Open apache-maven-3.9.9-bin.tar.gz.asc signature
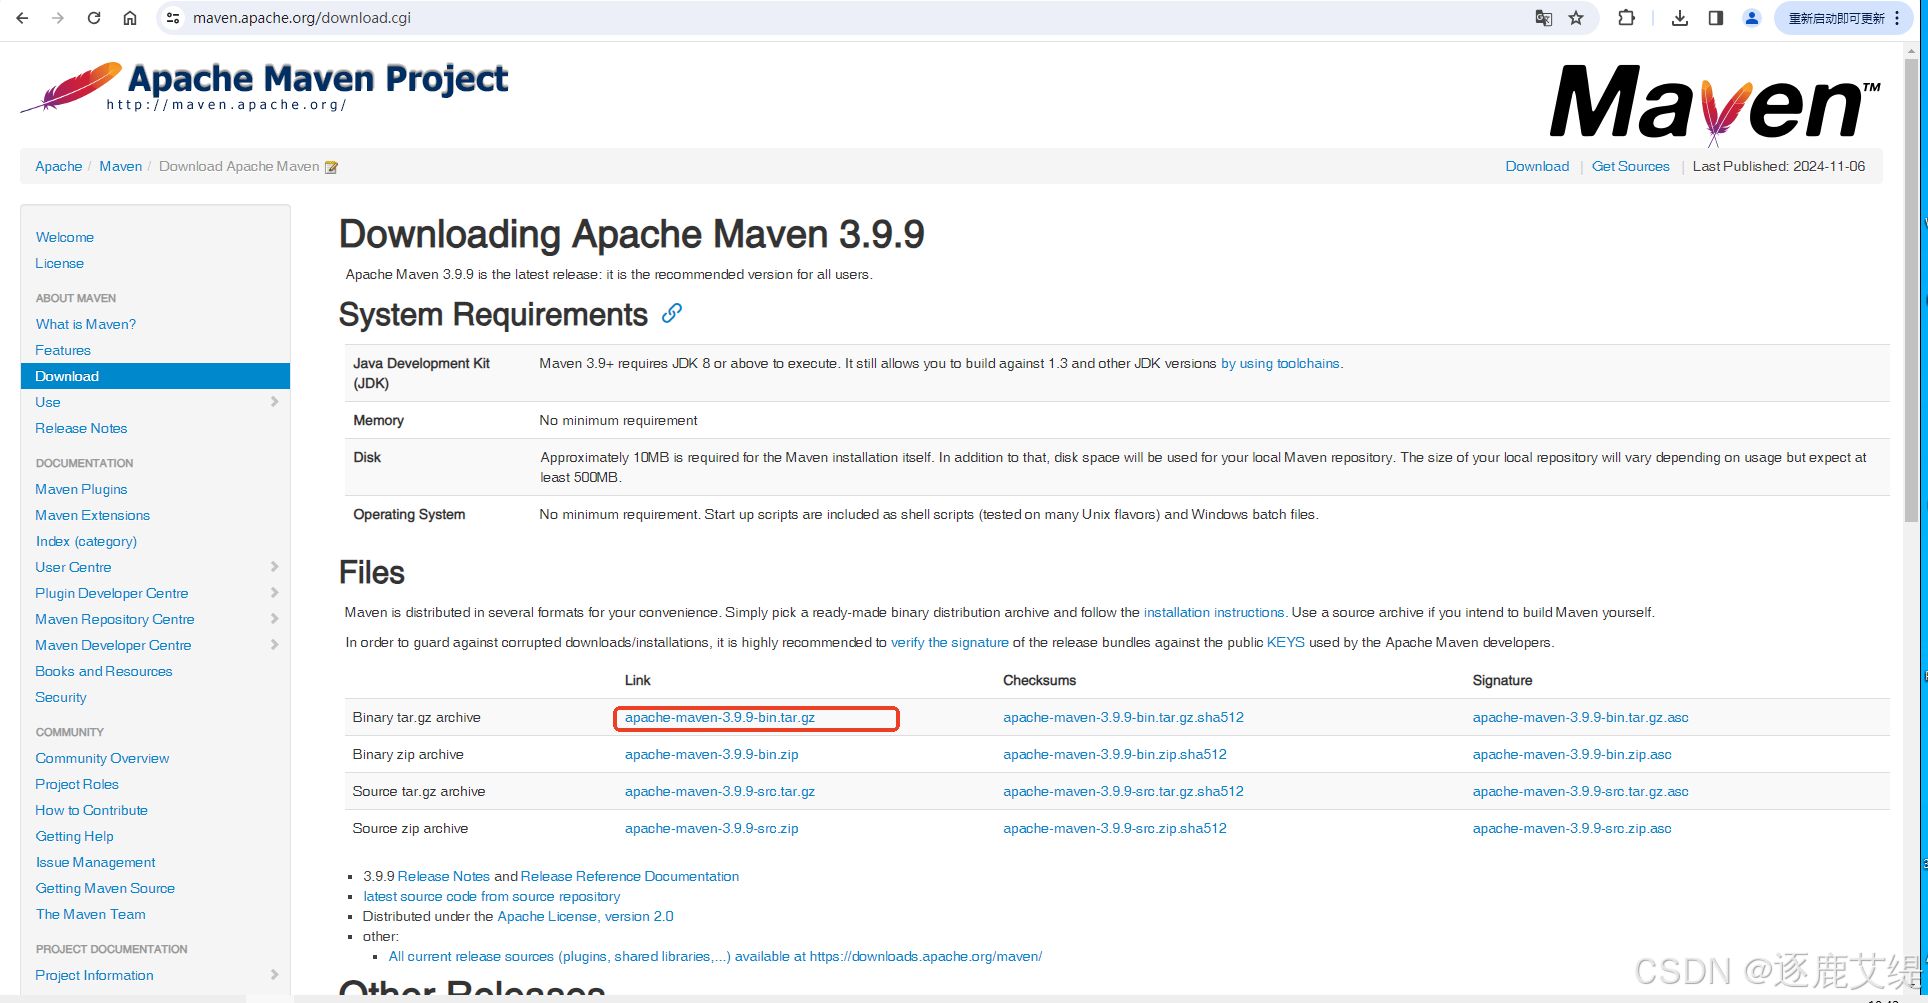The image size is (1928, 1003). tap(1581, 718)
